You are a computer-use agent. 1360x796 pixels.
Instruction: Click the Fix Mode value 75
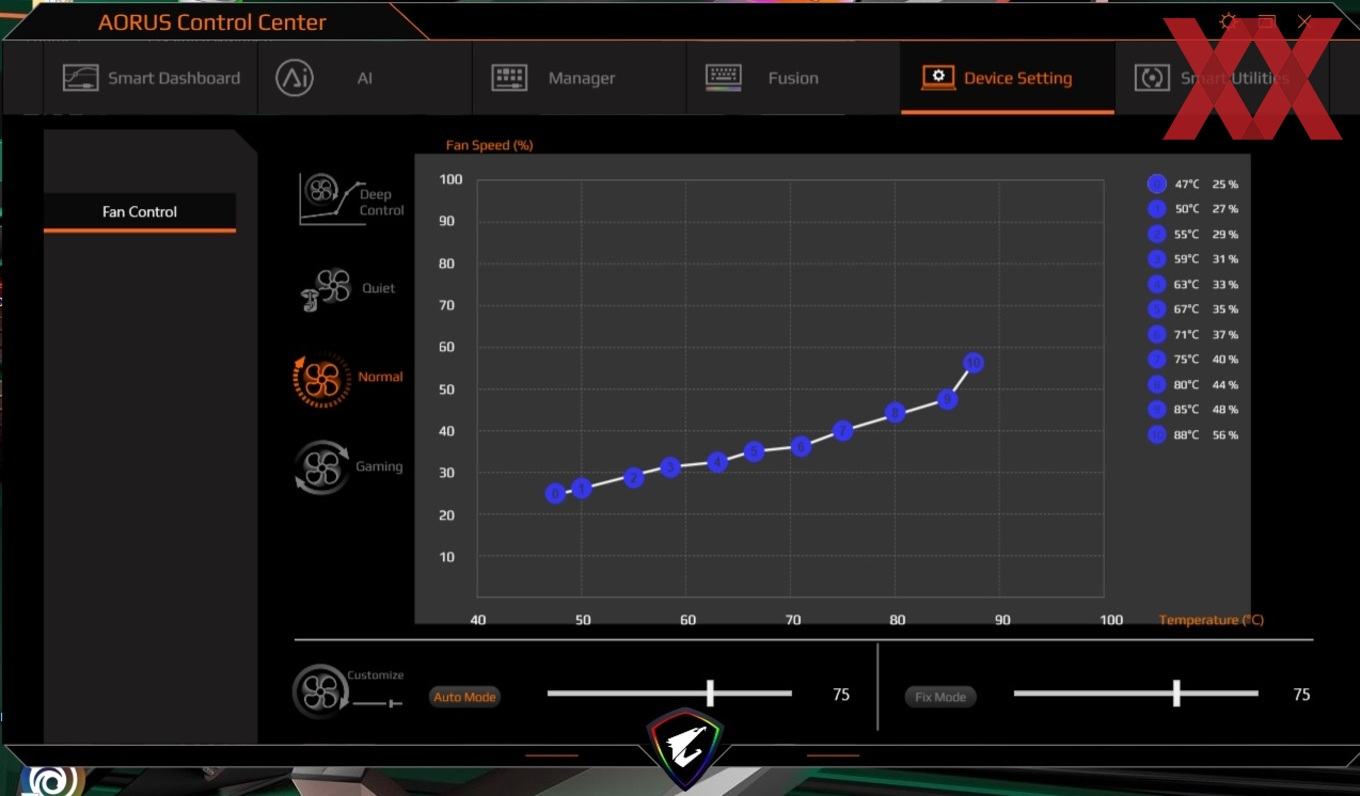pos(1301,694)
